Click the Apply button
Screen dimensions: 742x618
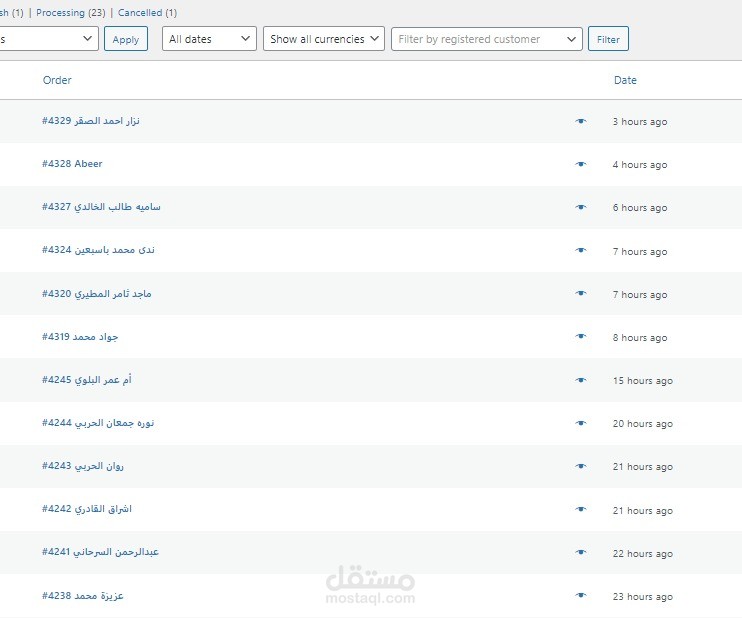coord(126,39)
